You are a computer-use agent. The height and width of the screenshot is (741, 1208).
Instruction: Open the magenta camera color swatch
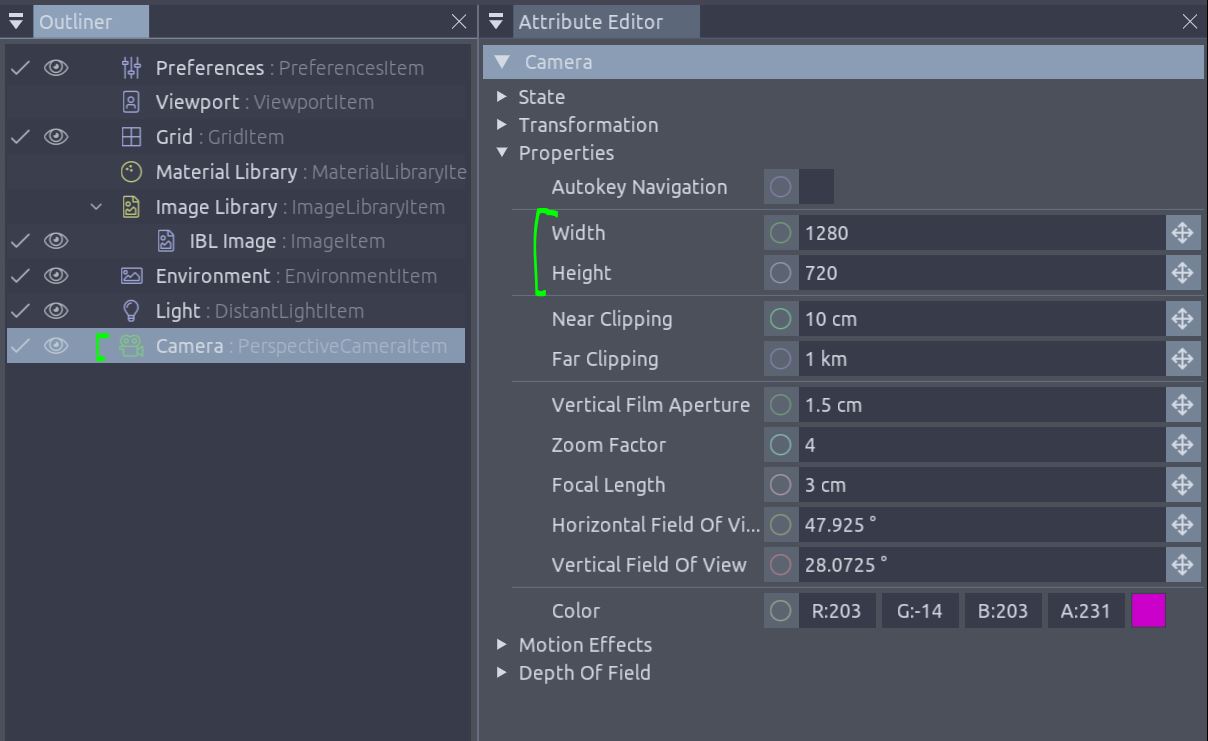1148,611
